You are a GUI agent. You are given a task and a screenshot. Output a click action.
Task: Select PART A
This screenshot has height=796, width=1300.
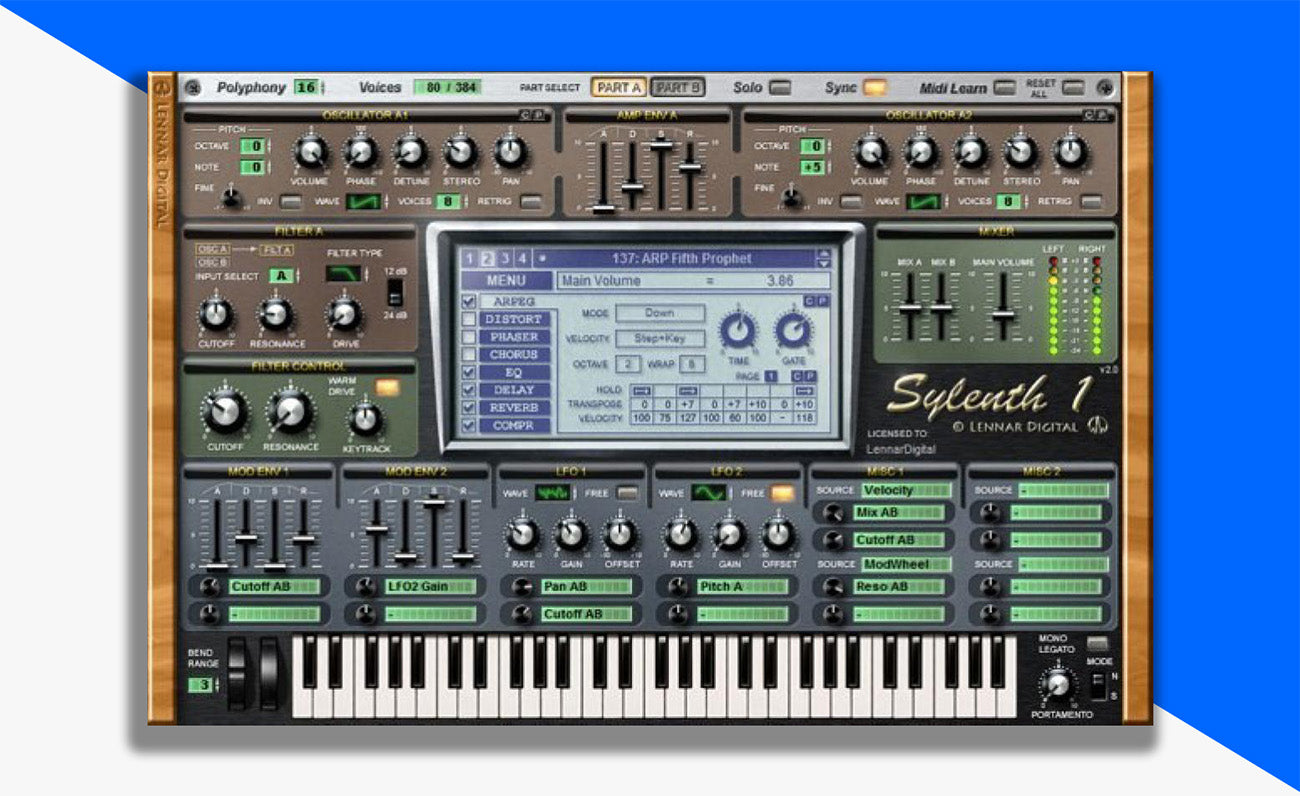pyautogui.click(x=619, y=88)
